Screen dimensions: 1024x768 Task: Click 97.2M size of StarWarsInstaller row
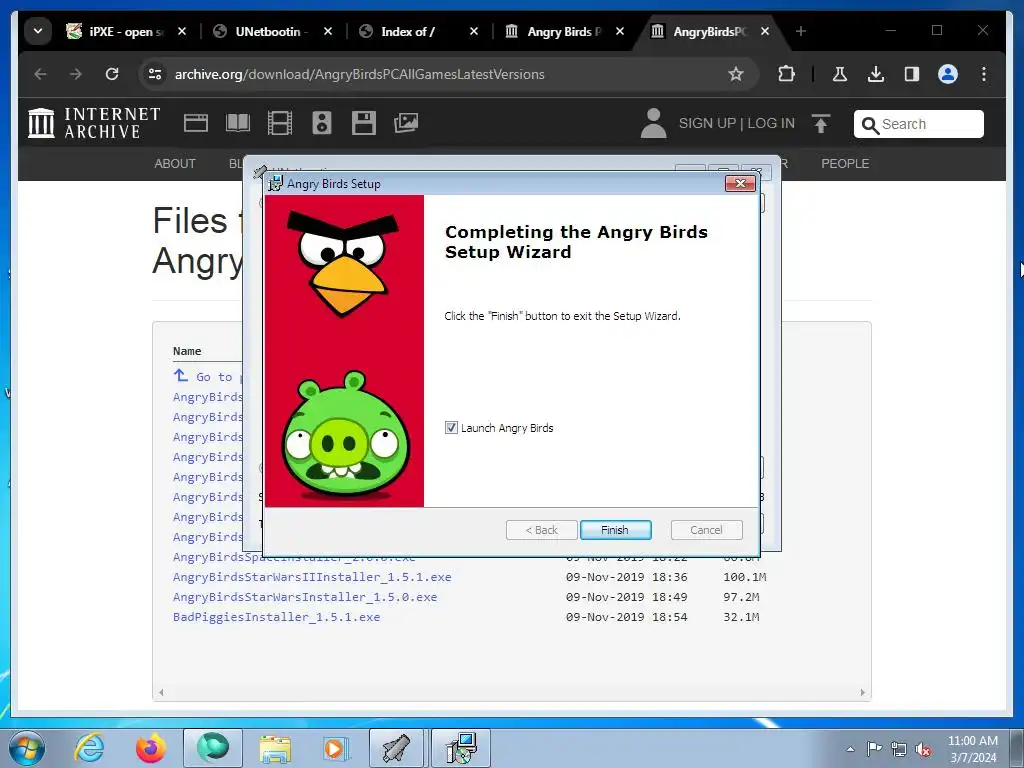point(741,597)
